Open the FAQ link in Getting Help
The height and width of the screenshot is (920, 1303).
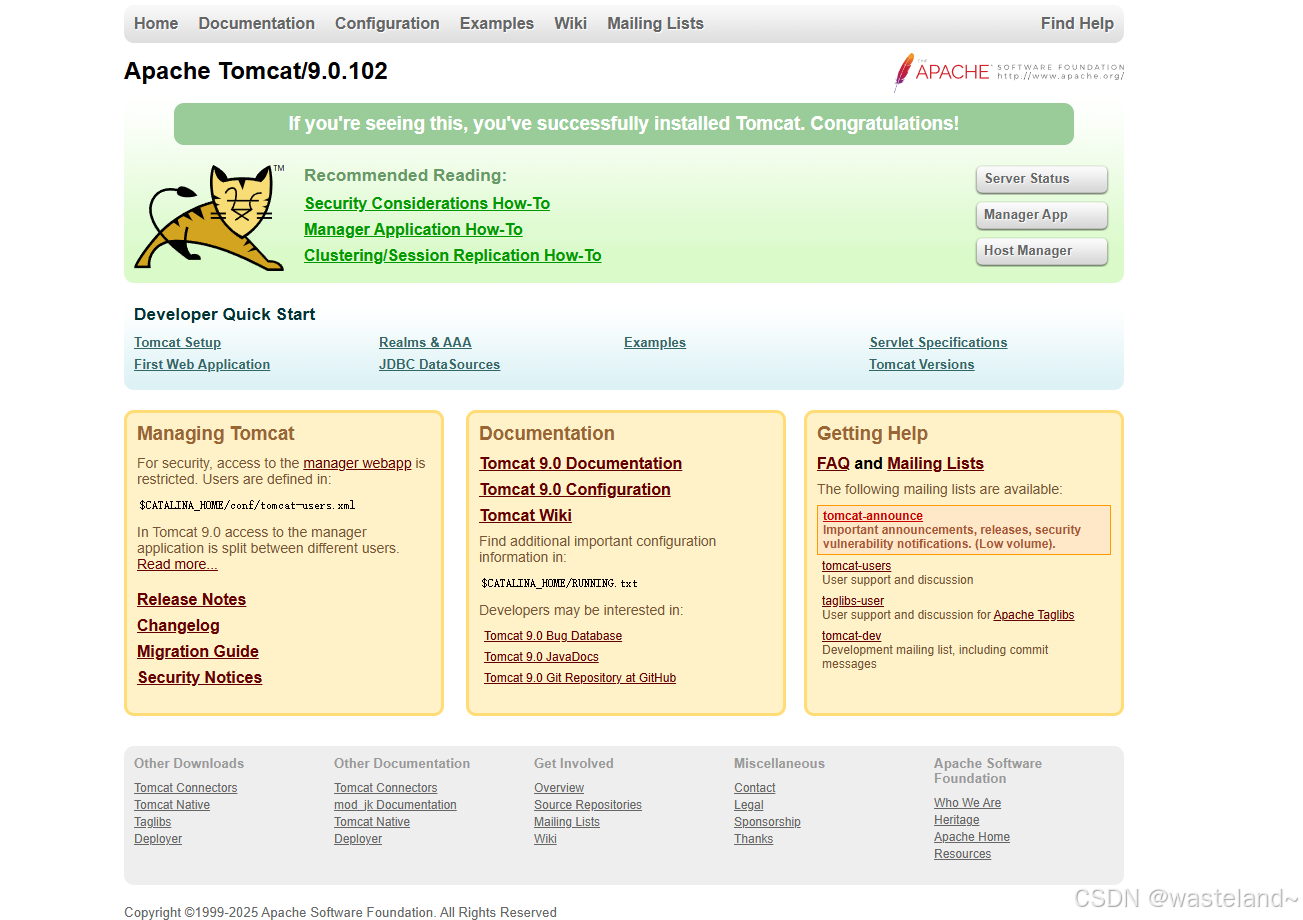833,463
